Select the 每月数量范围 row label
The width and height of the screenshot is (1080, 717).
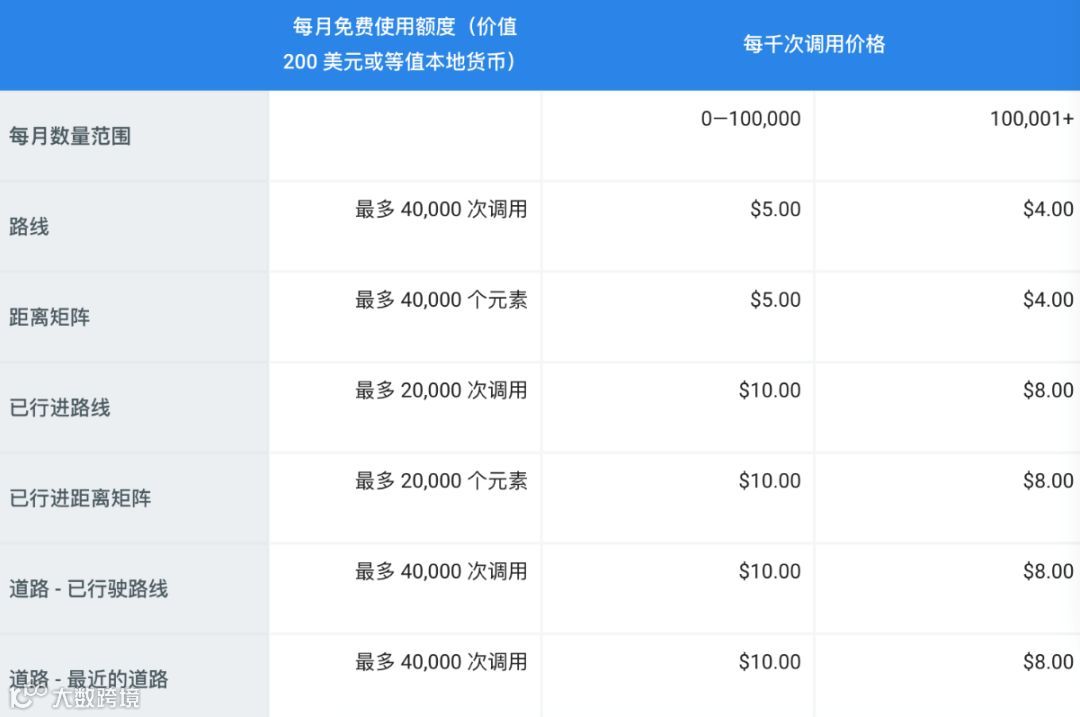(70, 136)
